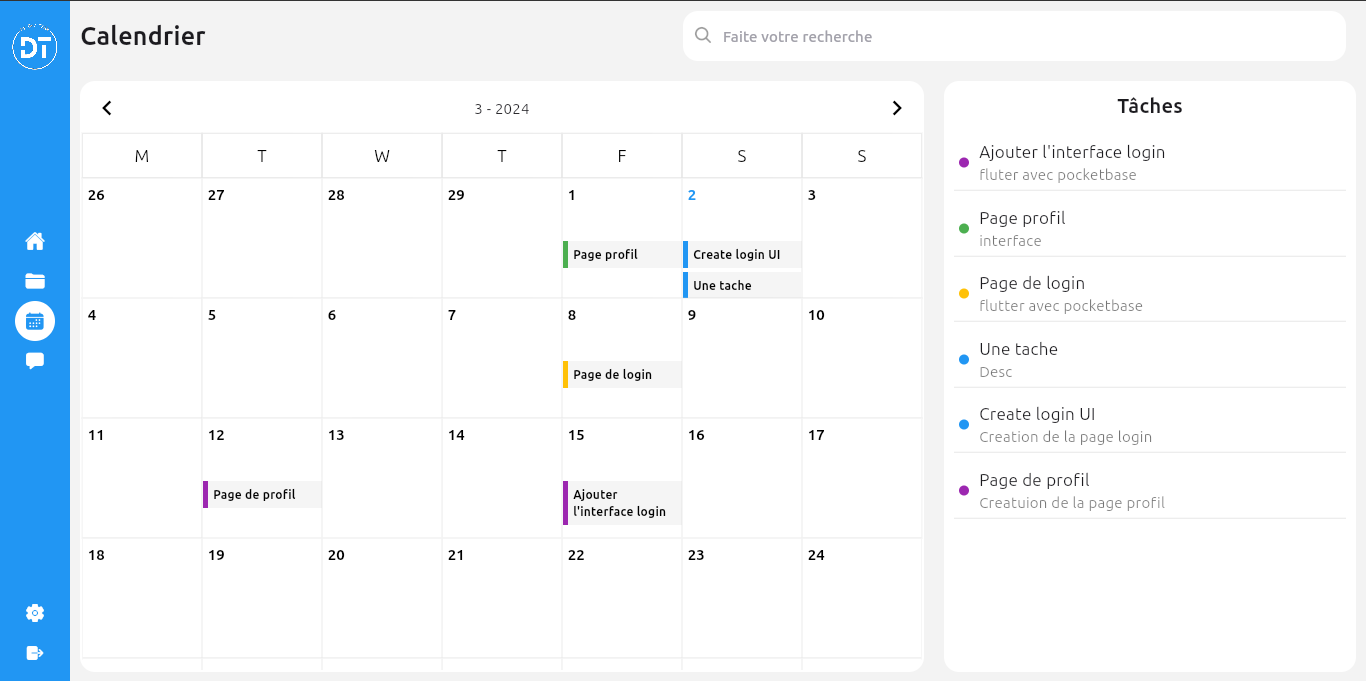Click the 'M' weekday column header

[142, 156]
